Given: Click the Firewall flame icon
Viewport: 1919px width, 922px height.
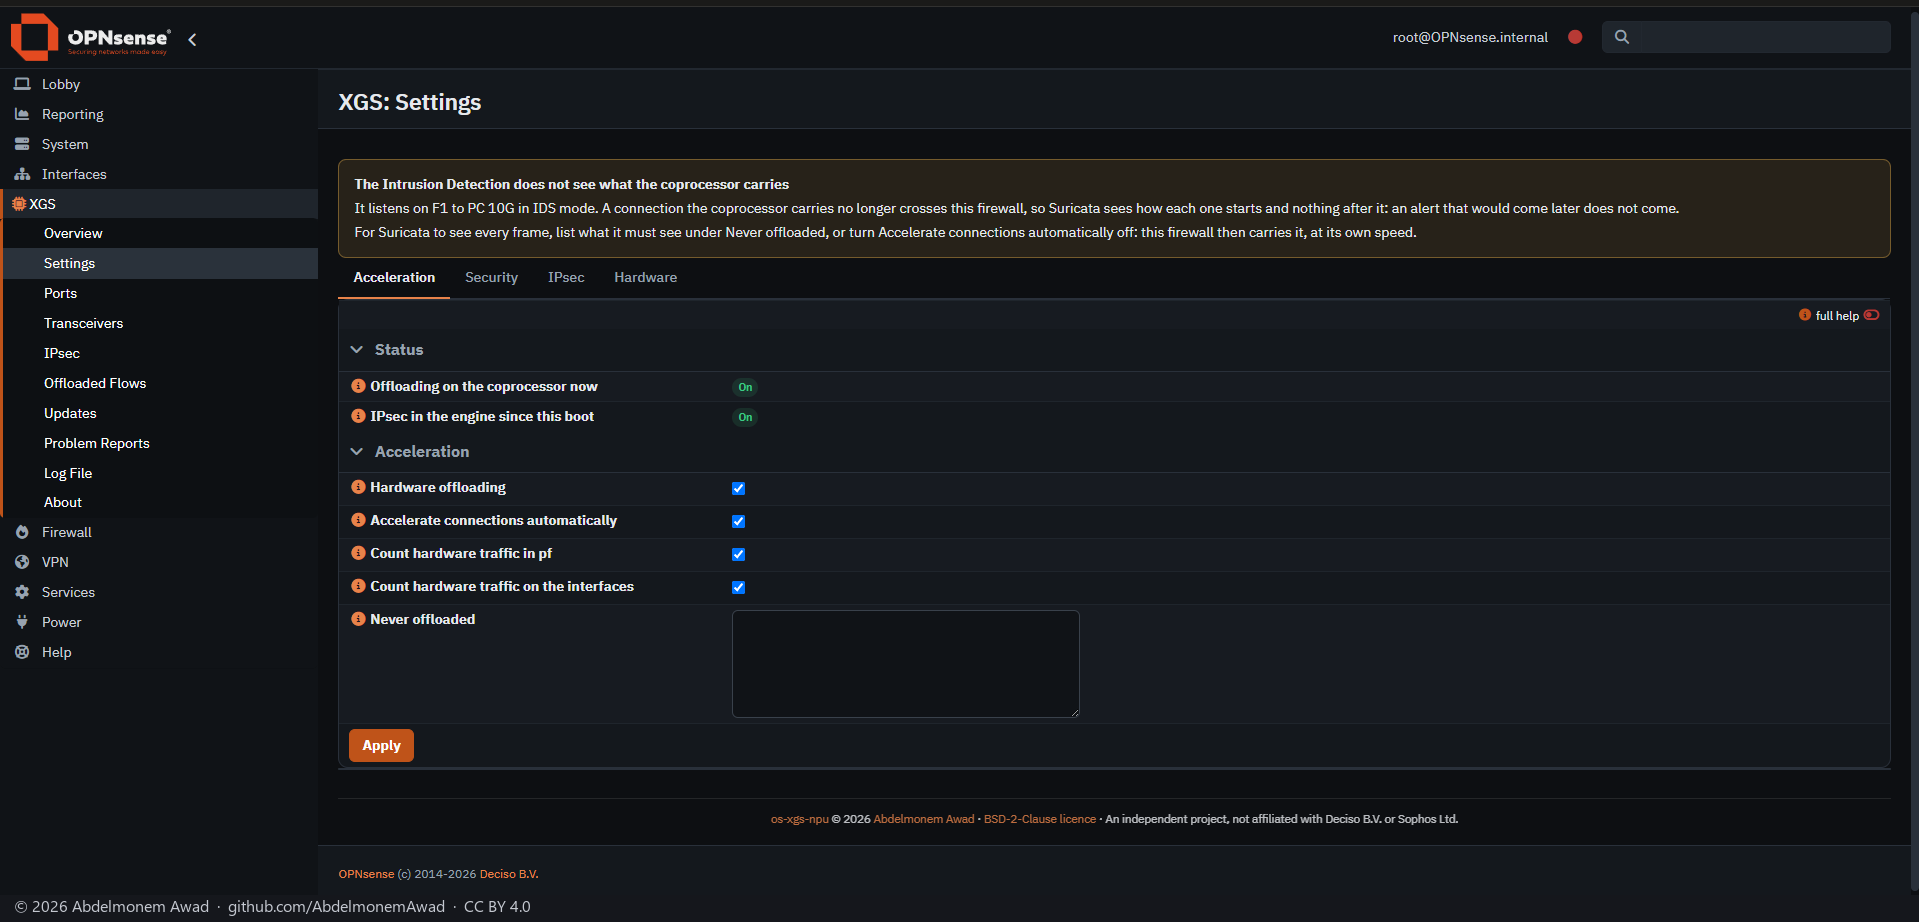Looking at the screenshot, I should [x=22, y=532].
